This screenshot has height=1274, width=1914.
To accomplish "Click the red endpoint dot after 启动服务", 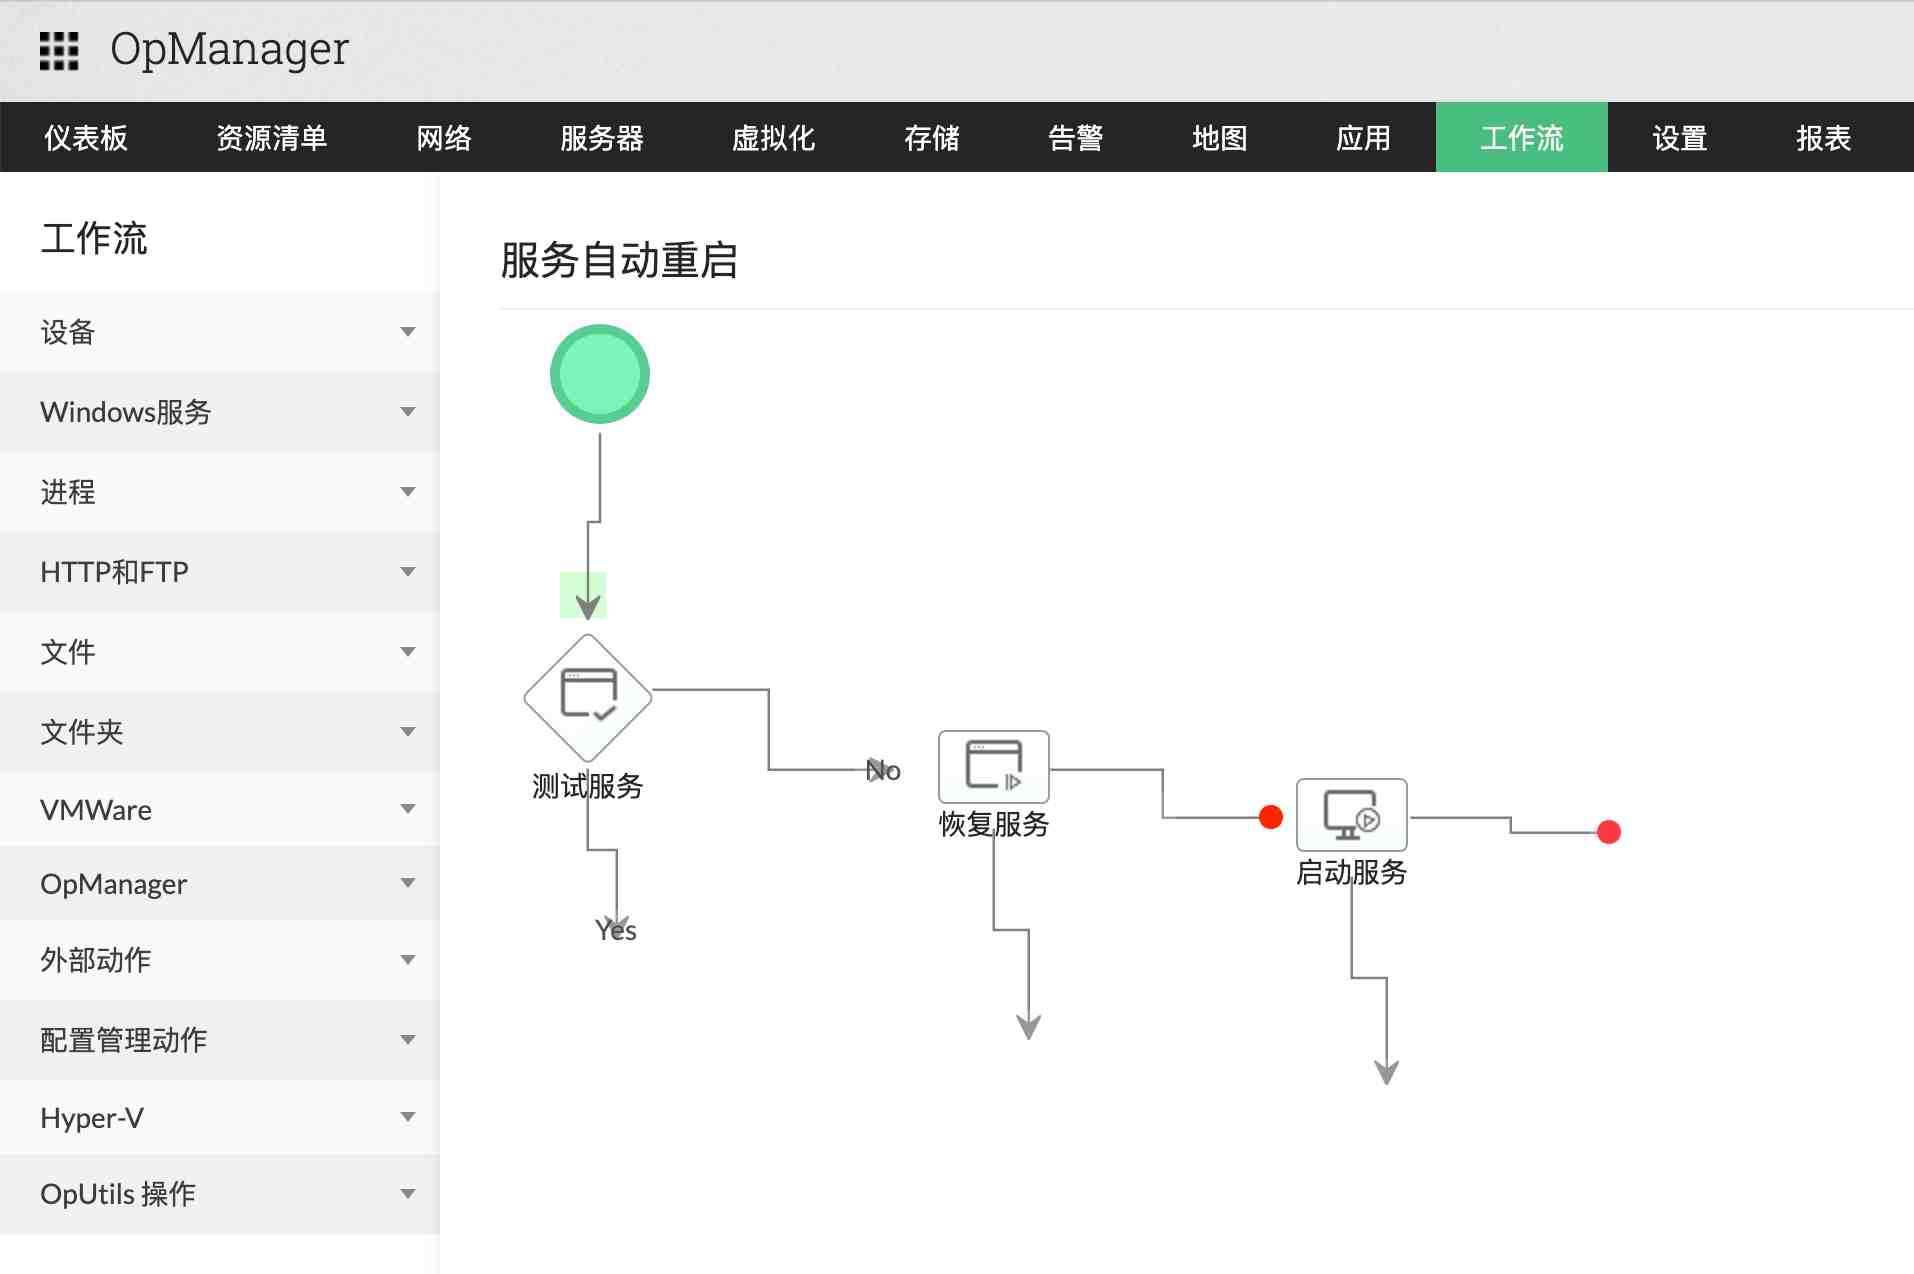I will point(1608,831).
